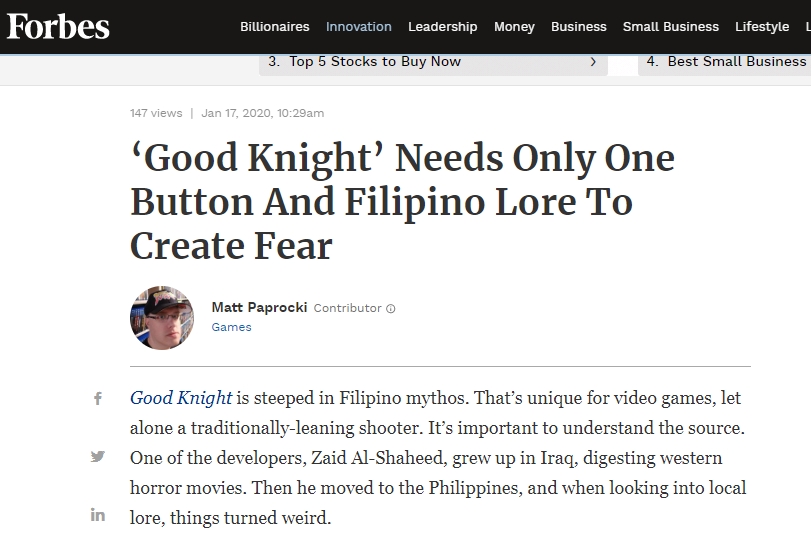Open the Leadership menu
The width and height of the screenshot is (811, 555).
(443, 27)
